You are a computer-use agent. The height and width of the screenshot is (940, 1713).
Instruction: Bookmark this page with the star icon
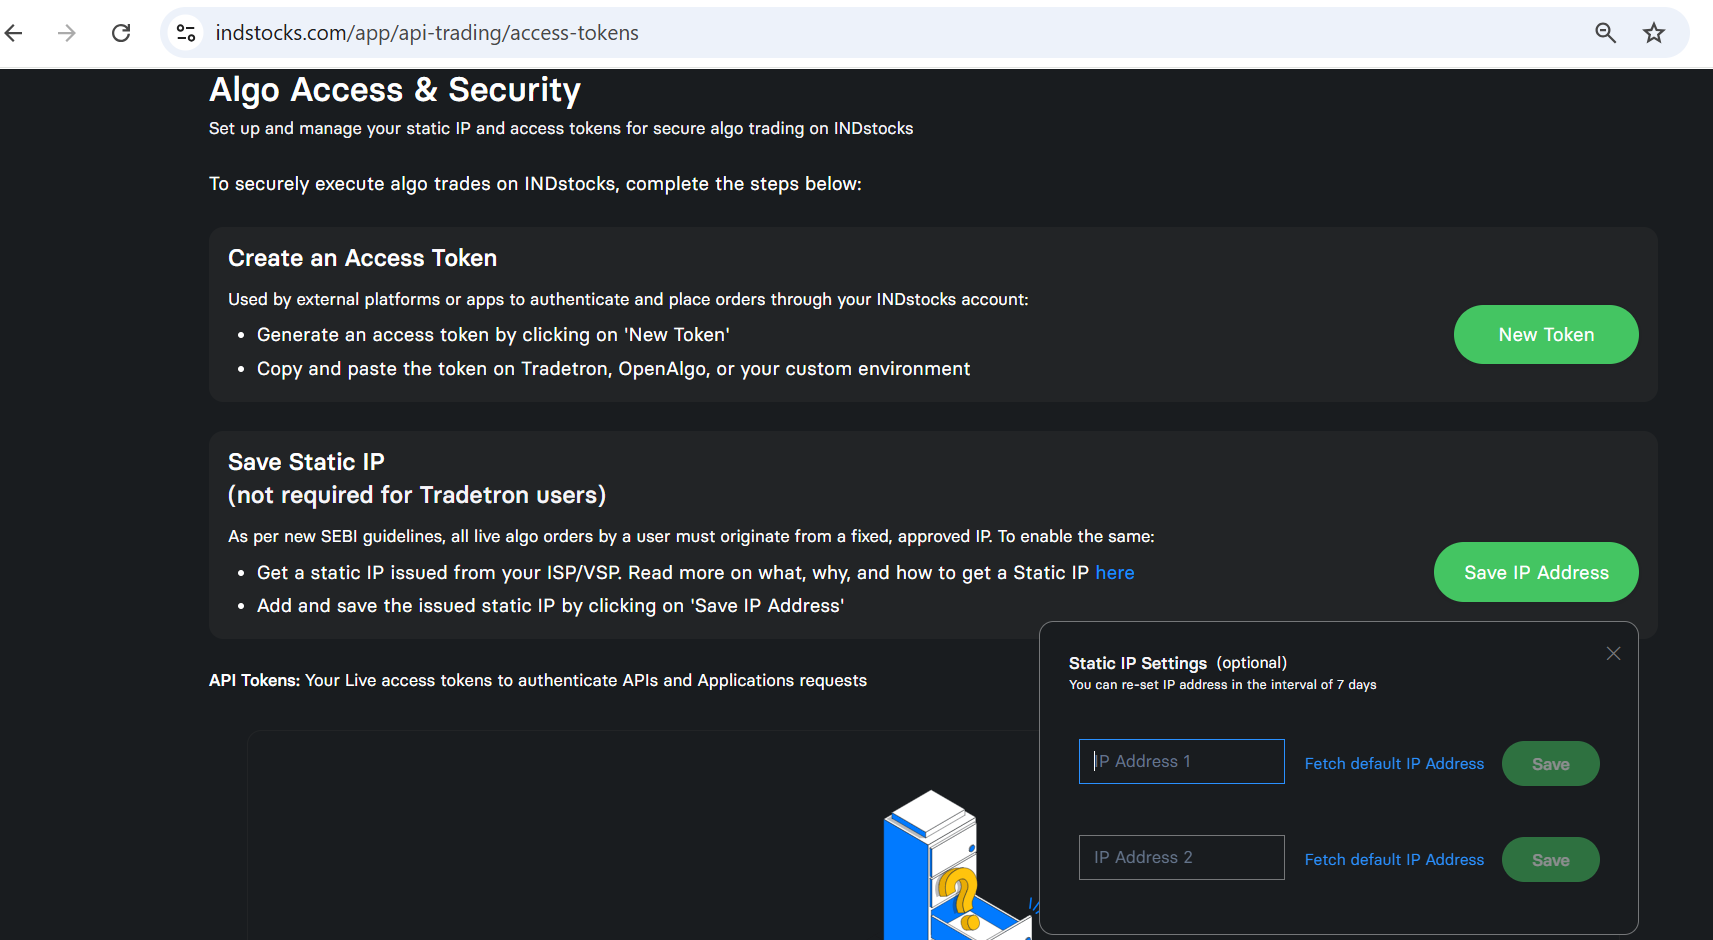pyautogui.click(x=1654, y=33)
